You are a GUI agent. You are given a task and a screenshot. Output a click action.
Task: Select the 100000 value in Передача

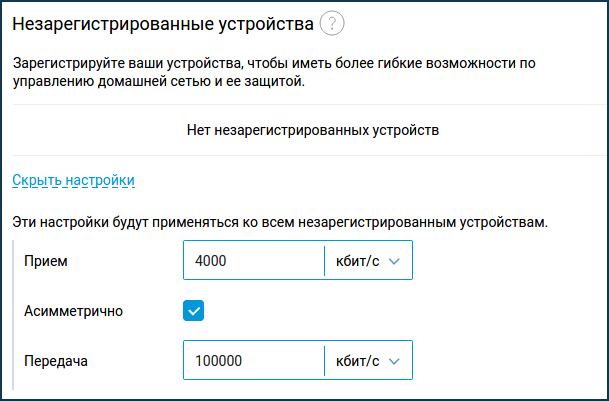218,361
